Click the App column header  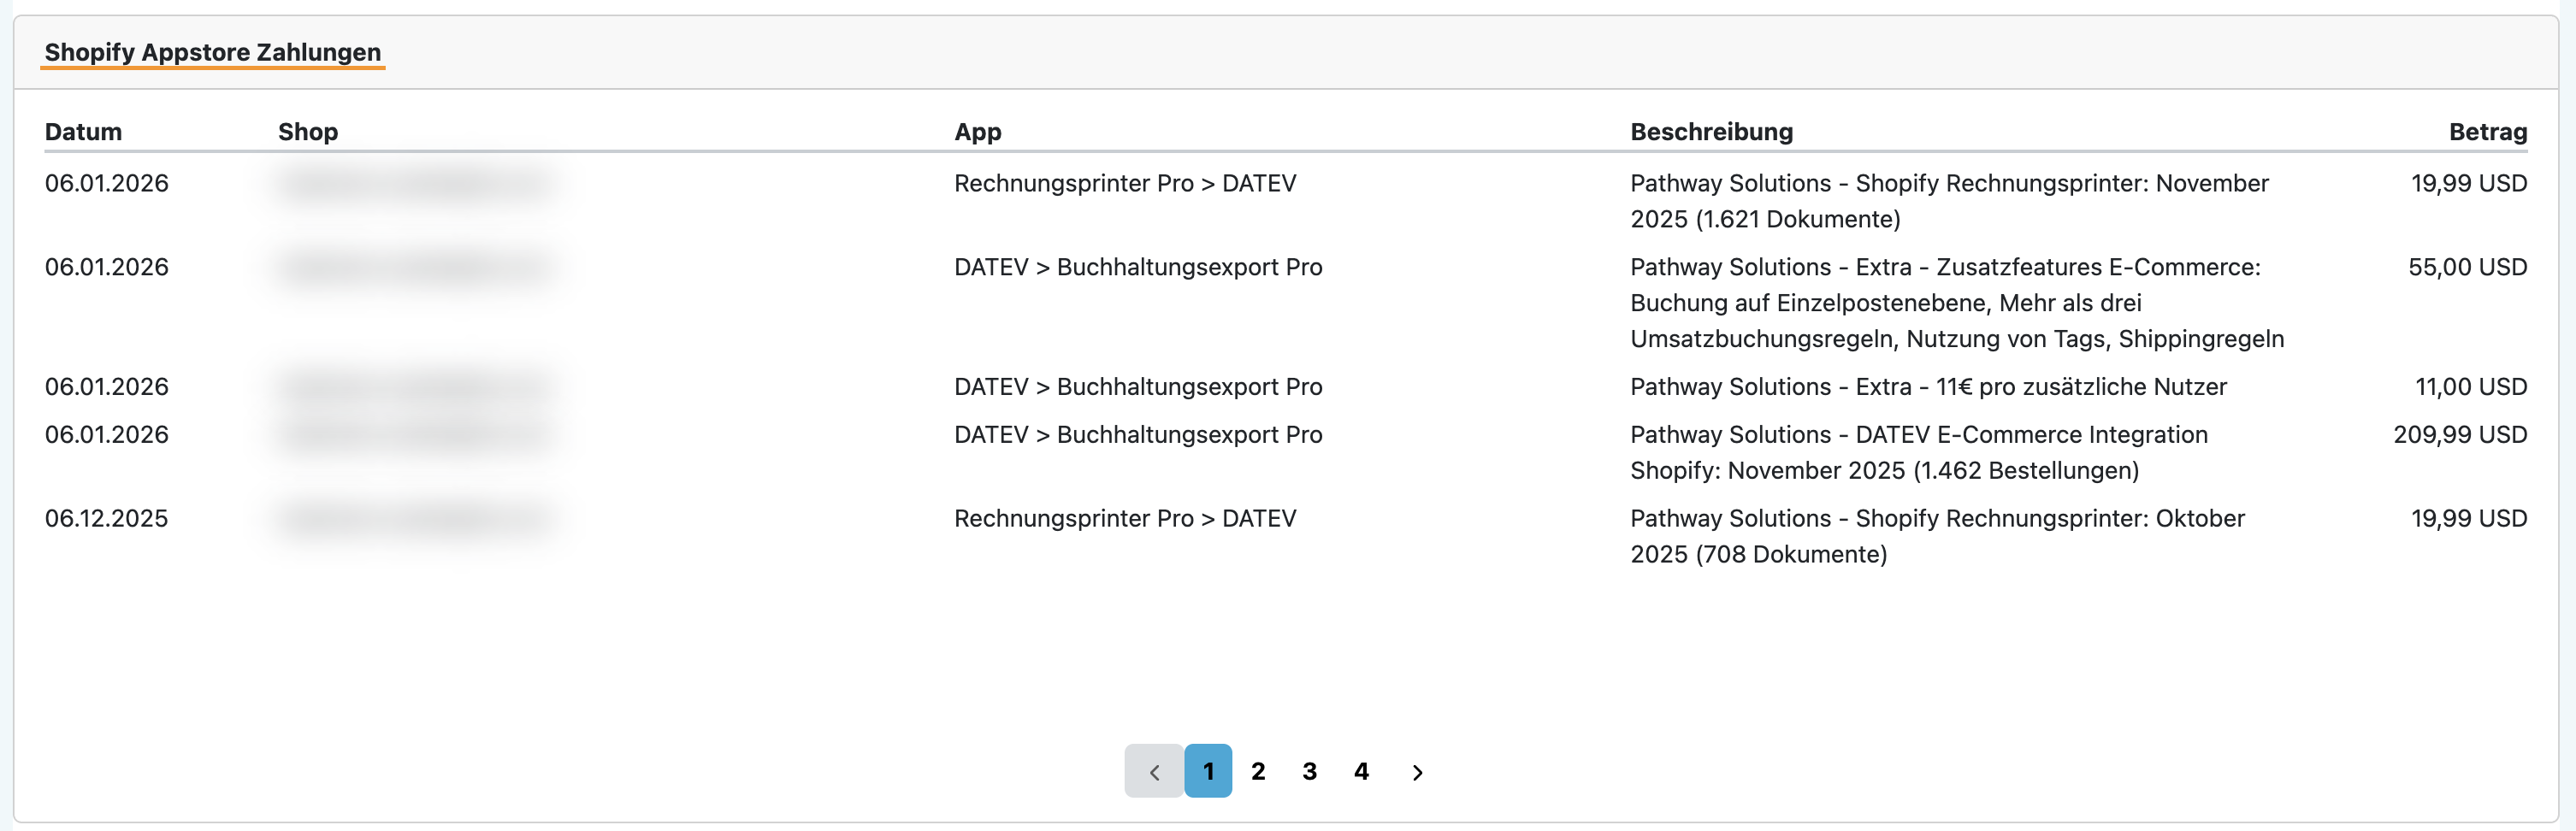tap(977, 132)
